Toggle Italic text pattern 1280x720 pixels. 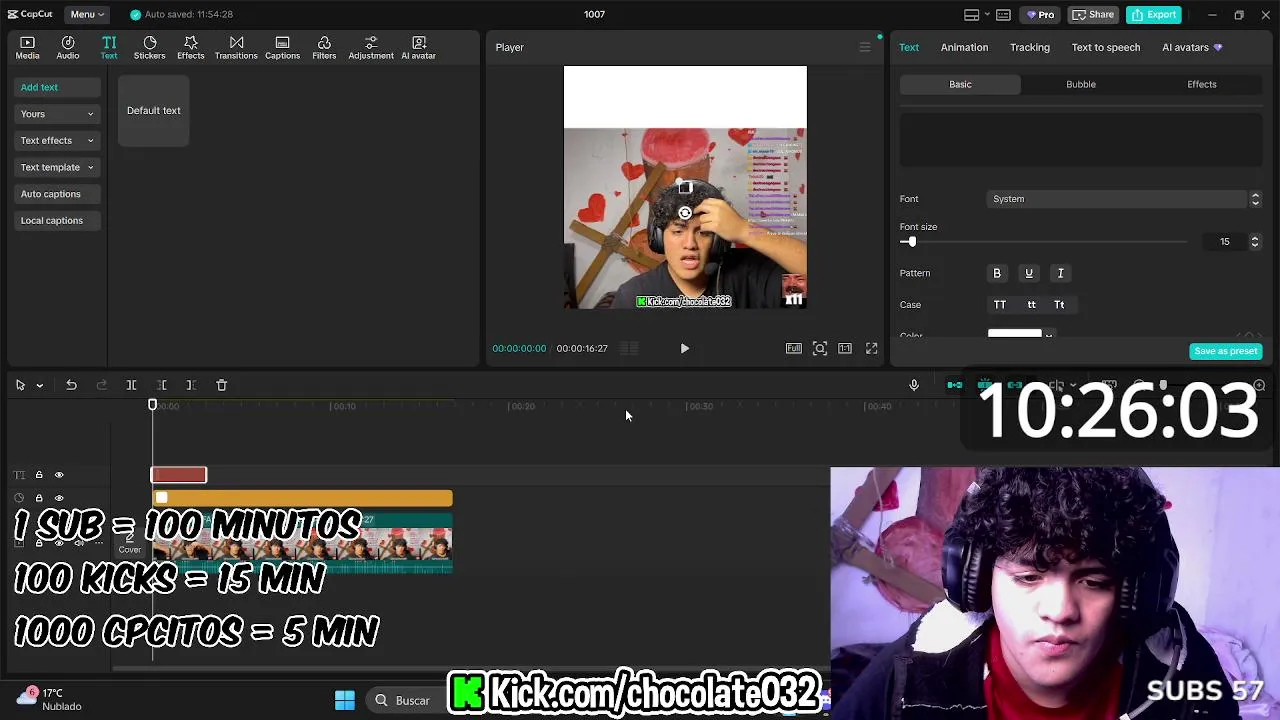point(1061,273)
